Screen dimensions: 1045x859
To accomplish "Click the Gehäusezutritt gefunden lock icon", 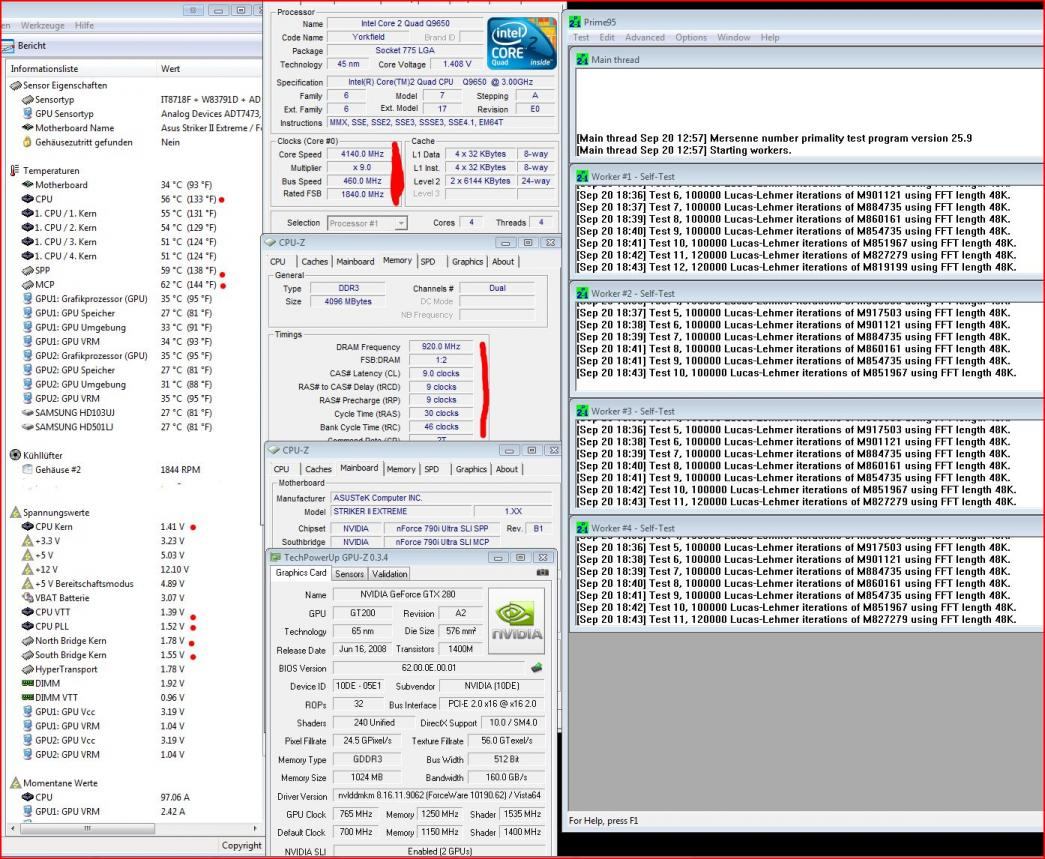I will click(27, 142).
